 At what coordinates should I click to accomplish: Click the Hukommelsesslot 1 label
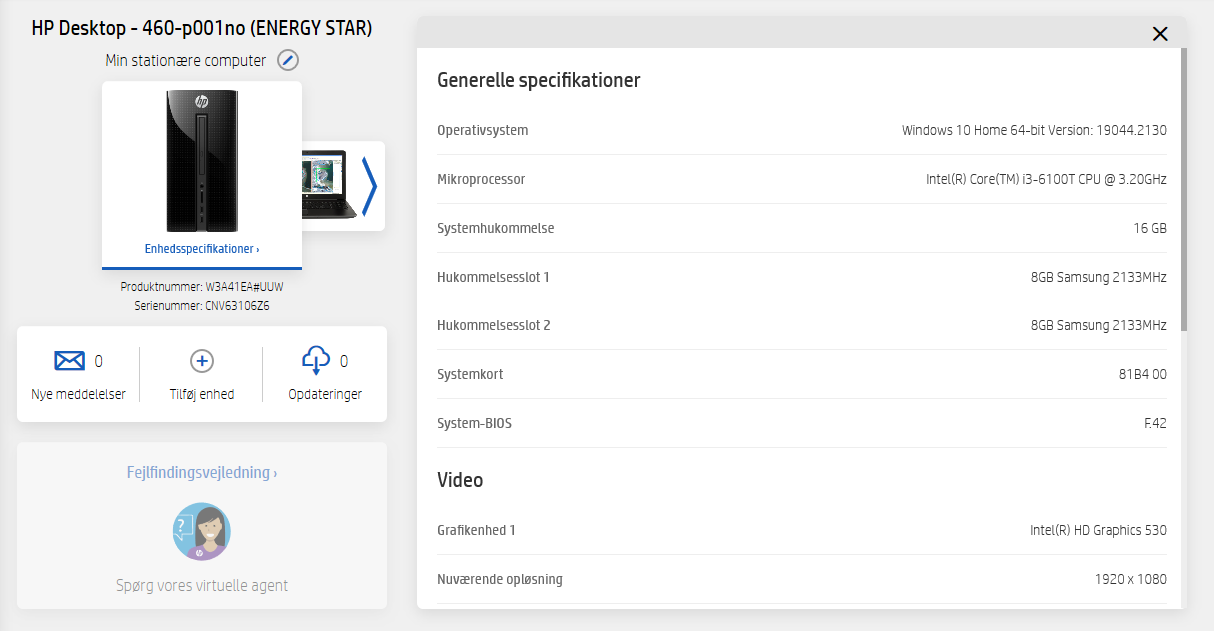[x=494, y=277]
